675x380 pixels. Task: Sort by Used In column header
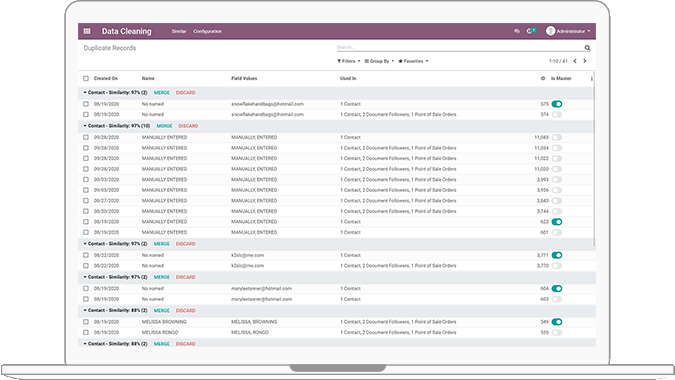click(x=348, y=78)
